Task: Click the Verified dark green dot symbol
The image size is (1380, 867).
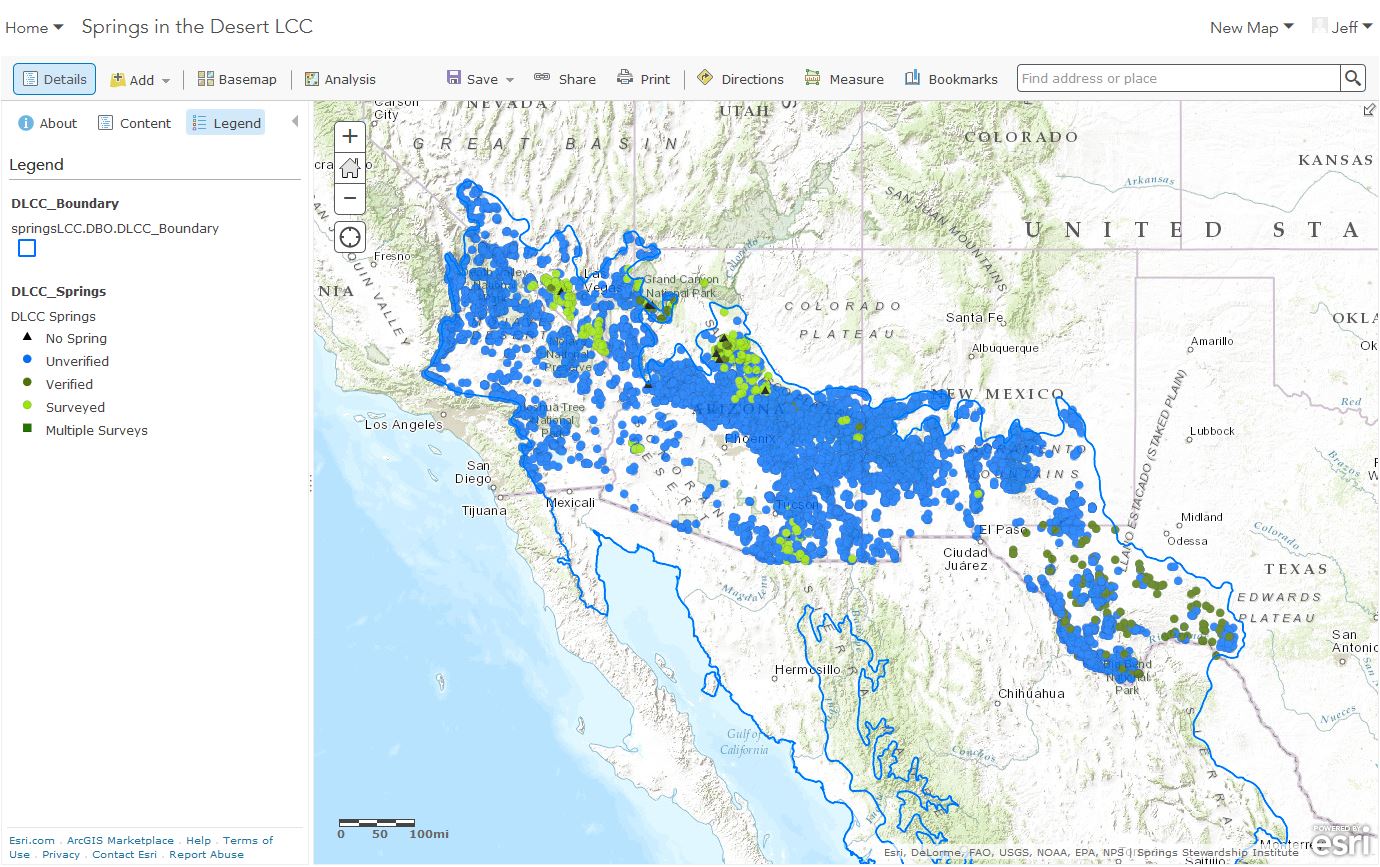Action: click(27, 383)
